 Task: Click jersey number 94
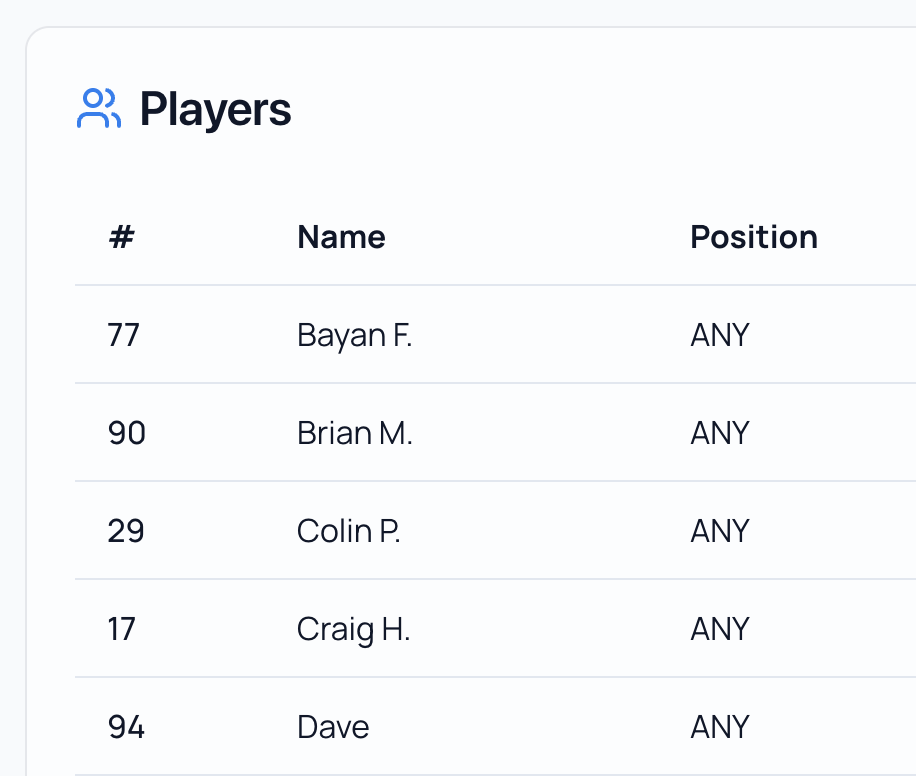click(126, 727)
